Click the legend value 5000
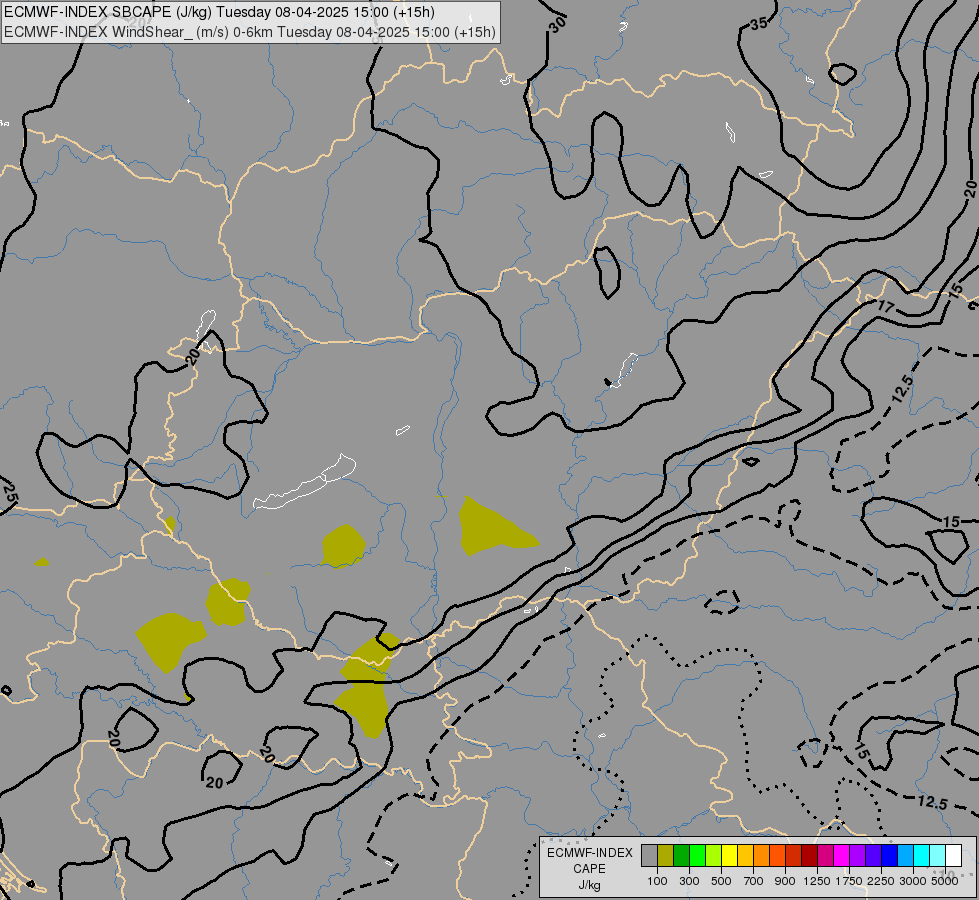This screenshot has width=979, height=900. pyautogui.click(x=945, y=881)
